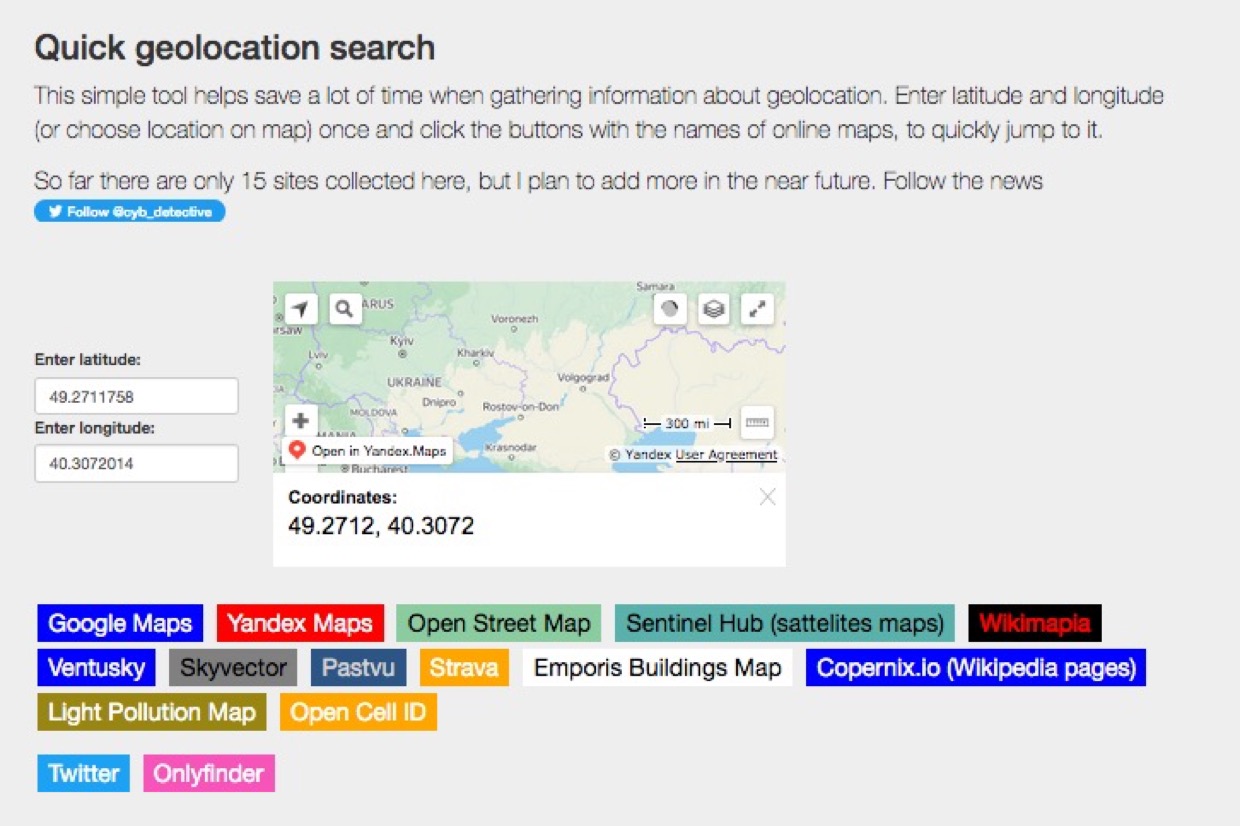Activate the map ruler tool
1240x826 pixels.
(x=757, y=423)
